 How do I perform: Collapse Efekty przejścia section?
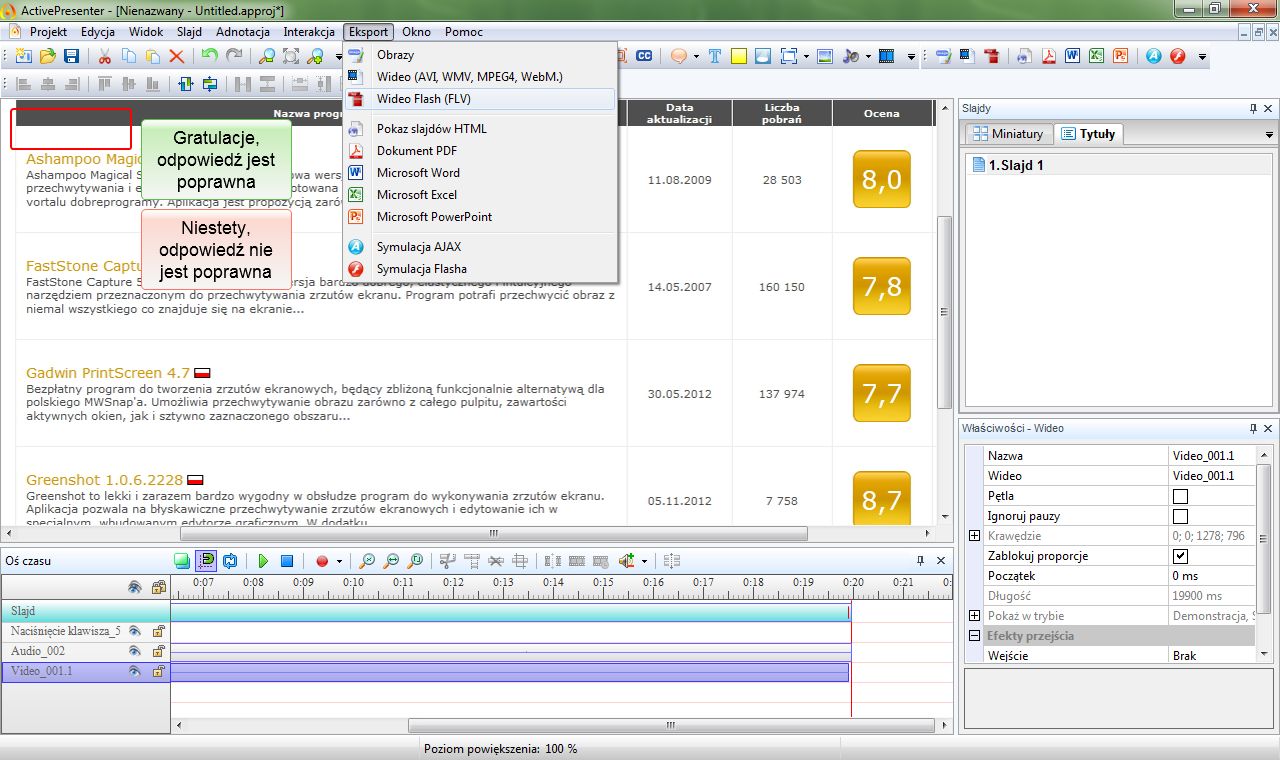click(x=975, y=636)
